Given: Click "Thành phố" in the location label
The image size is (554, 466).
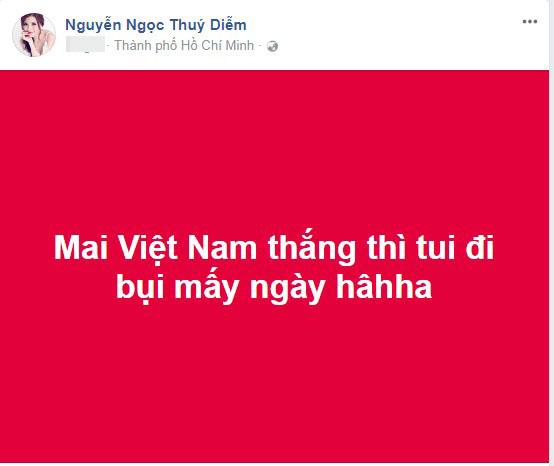Looking at the screenshot, I should click(x=146, y=46).
